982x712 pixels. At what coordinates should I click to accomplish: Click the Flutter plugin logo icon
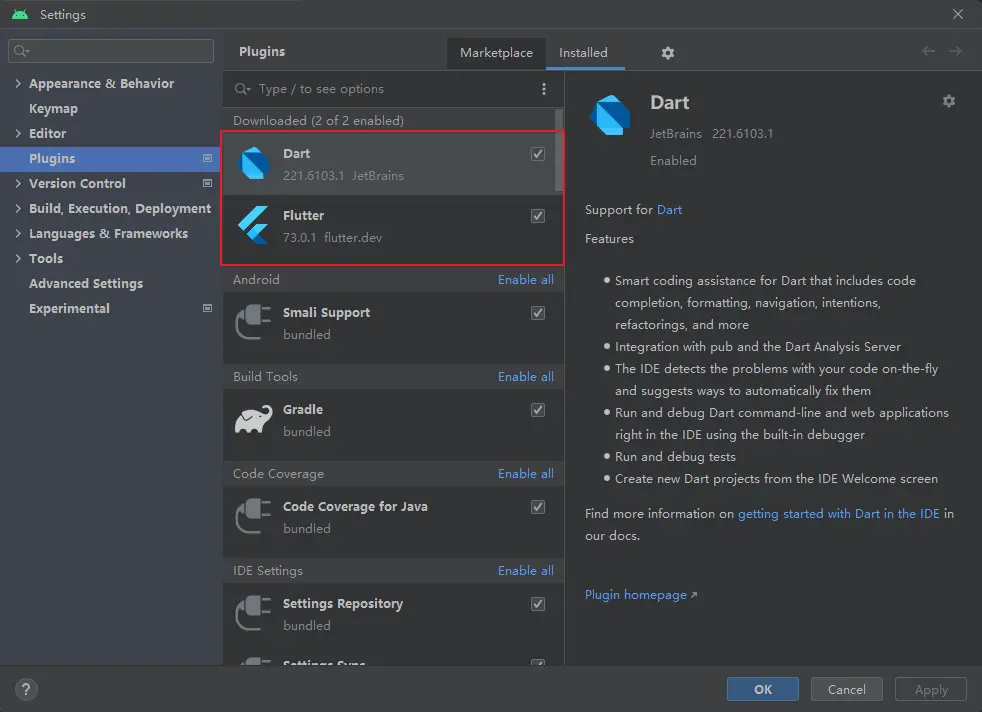[x=254, y=226]
